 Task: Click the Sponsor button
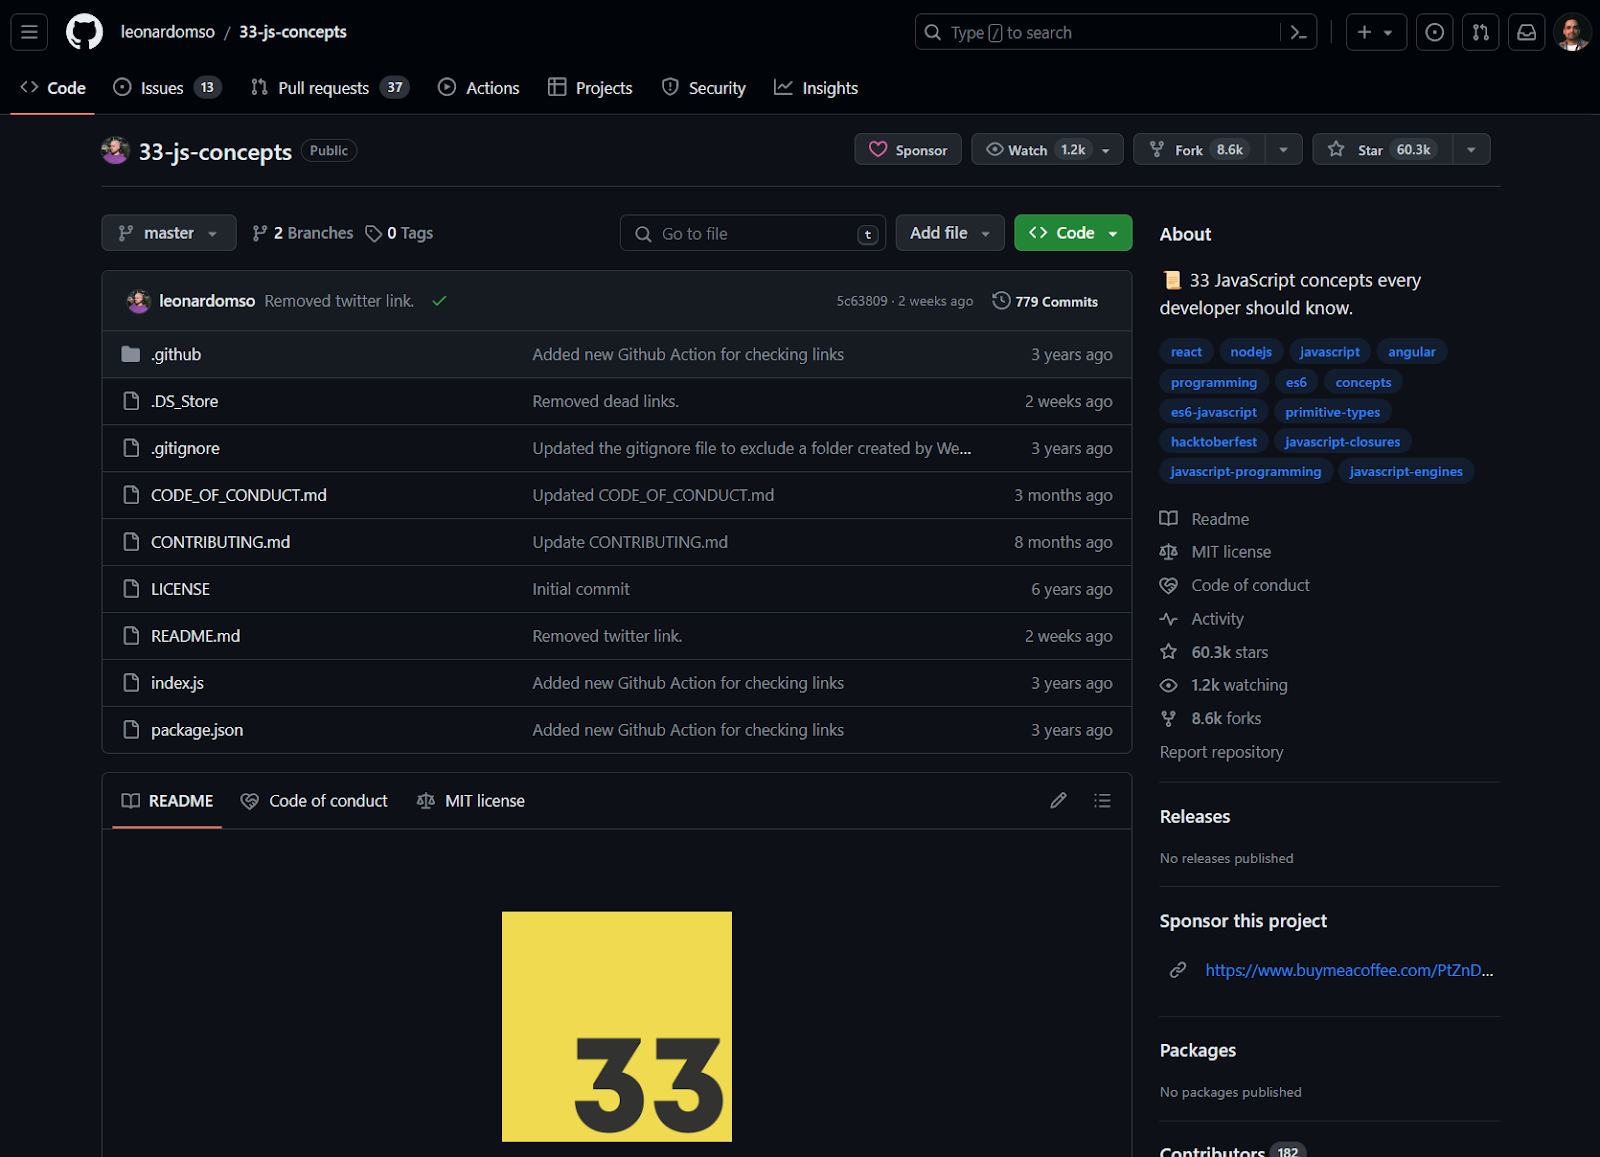pyautogui.click(x=907, y=149)
